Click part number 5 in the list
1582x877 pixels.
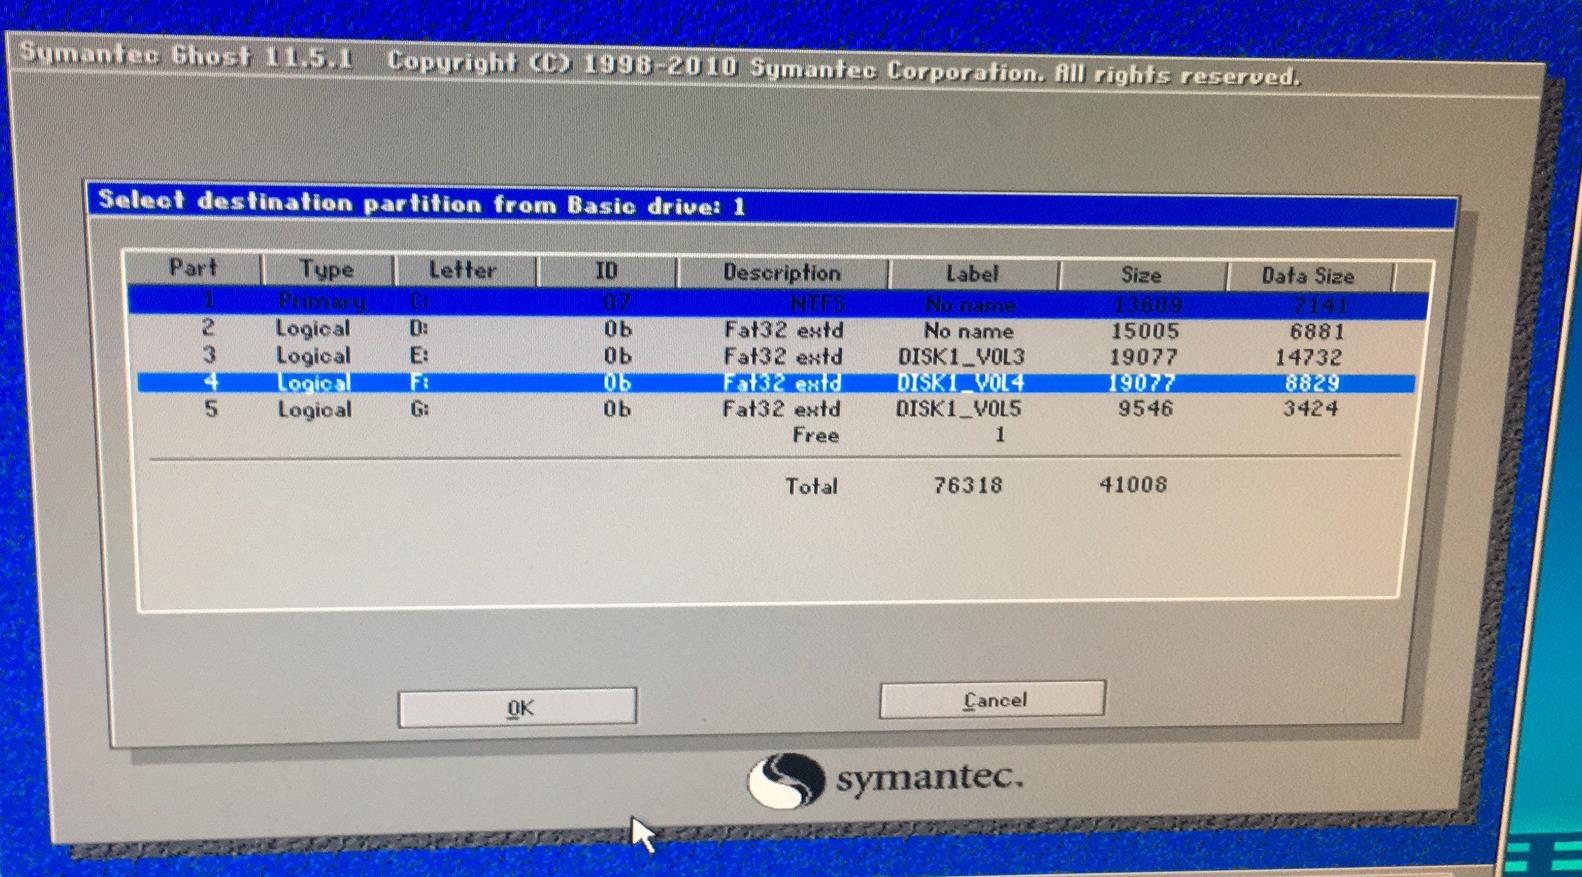pyautogui.click(x=210, y=408)
